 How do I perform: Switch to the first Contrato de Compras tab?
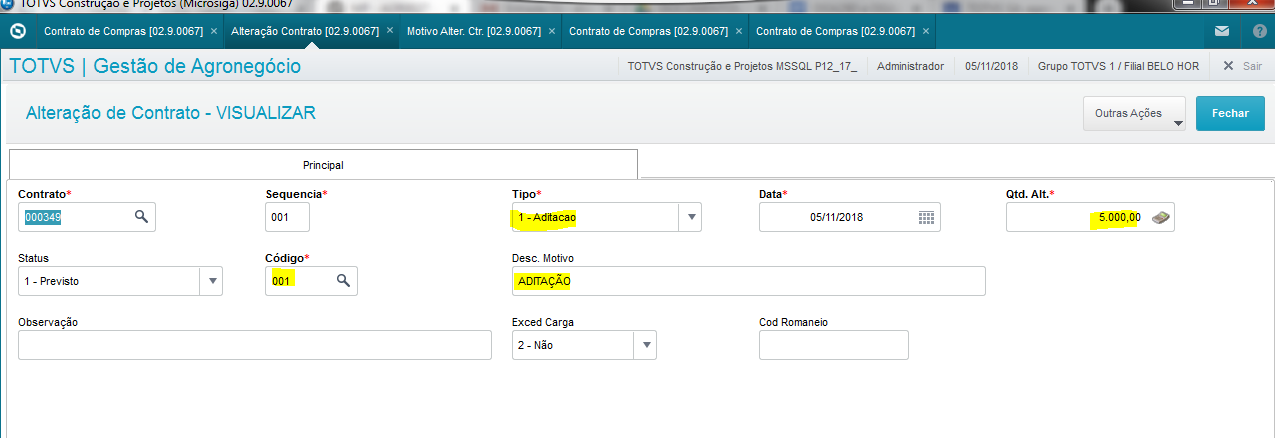tap(123, 31)
